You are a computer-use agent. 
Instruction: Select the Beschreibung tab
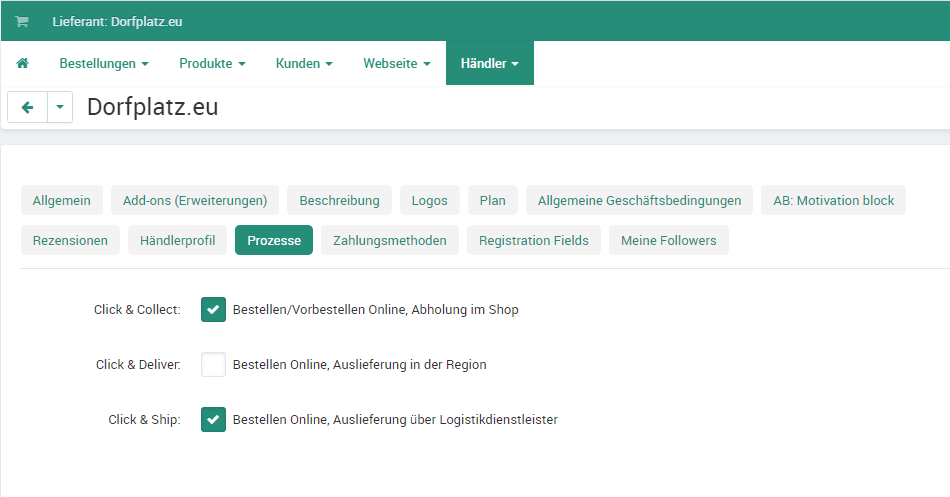click(339, 201)
